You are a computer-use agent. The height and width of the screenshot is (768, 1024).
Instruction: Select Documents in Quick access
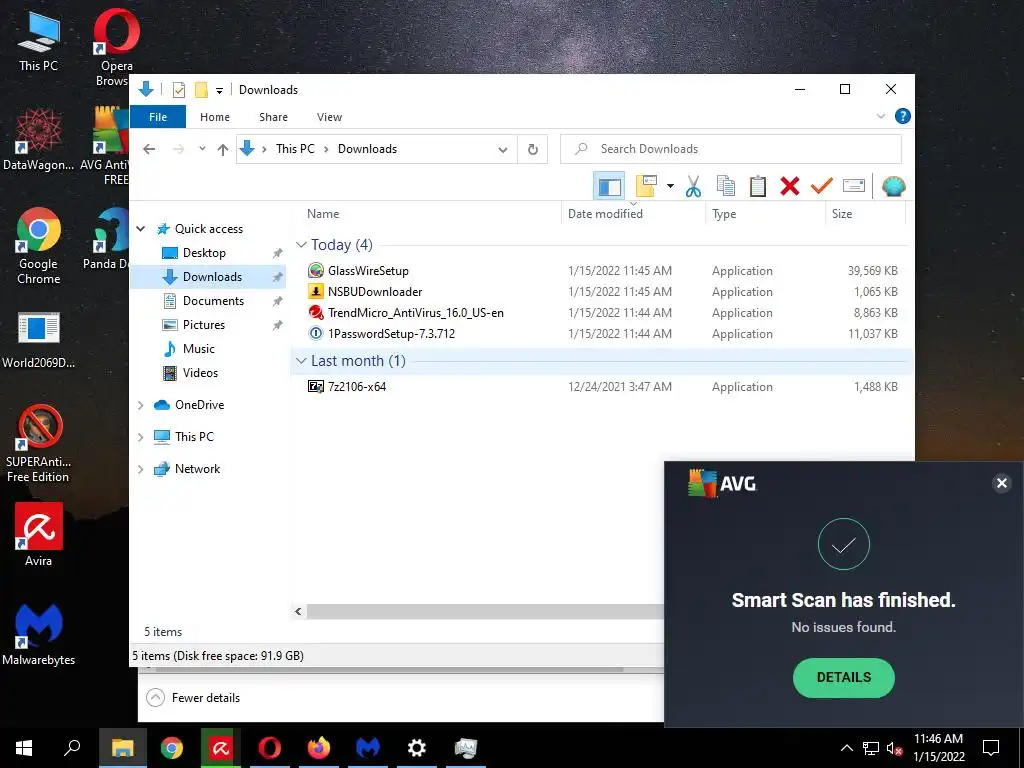click(x=213, y=301)
